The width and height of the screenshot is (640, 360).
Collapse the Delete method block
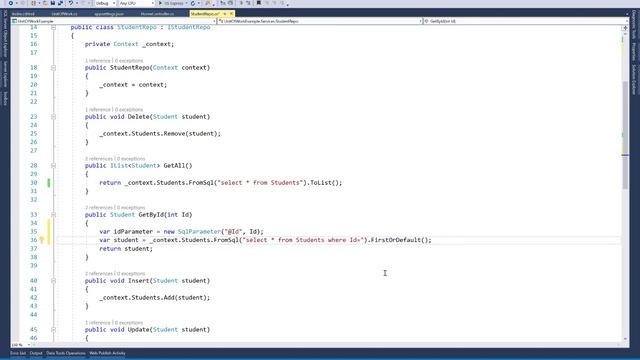(x=53, y=117)
